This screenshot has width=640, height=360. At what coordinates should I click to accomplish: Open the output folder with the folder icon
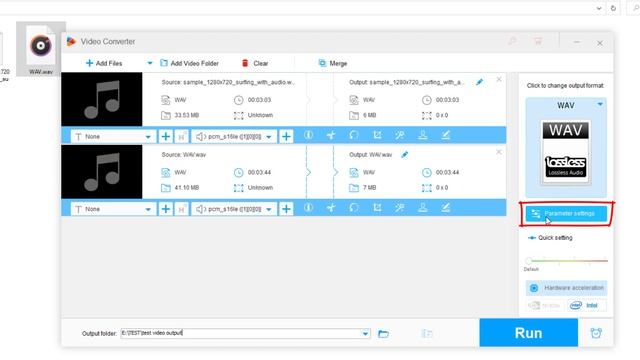[x=383, y=334]
